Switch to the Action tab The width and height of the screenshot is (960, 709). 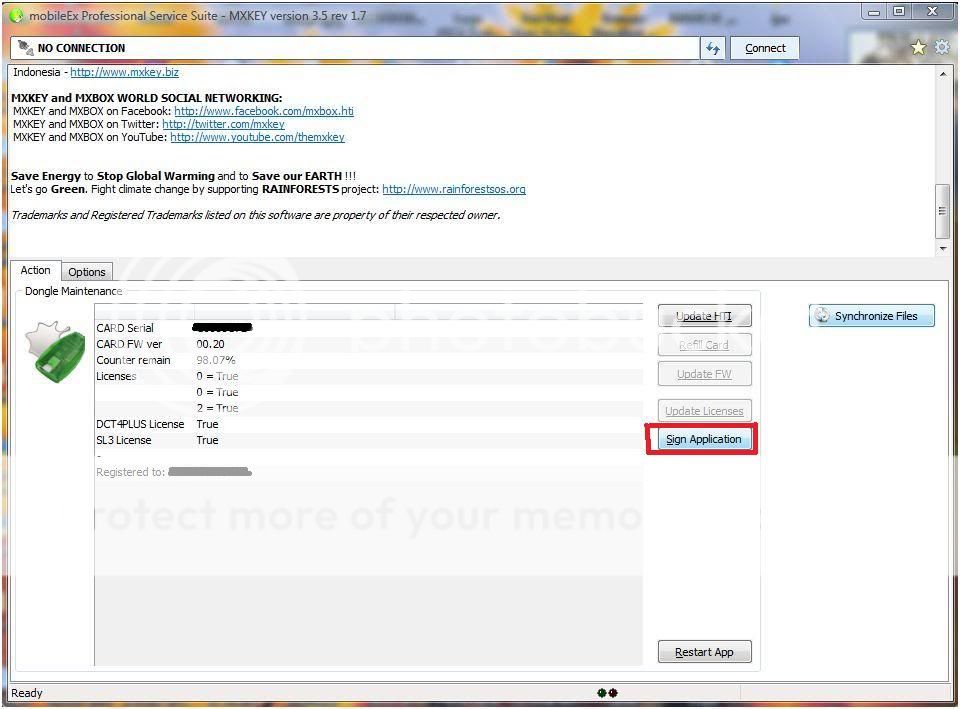(36, 270)
